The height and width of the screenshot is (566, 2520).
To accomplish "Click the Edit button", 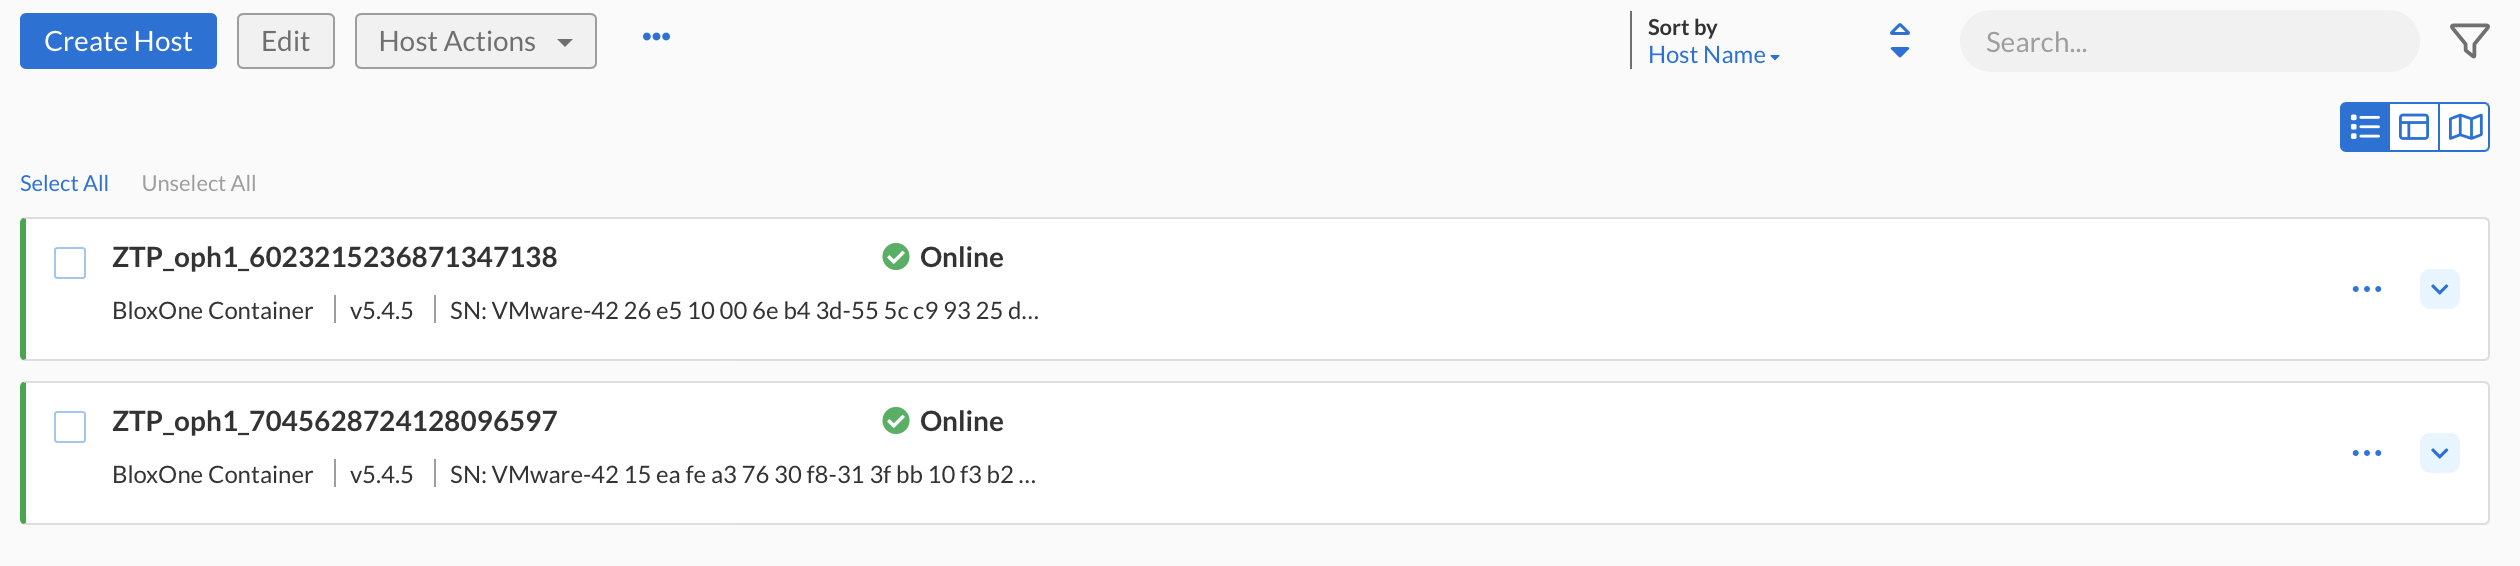I will (x=286, y=41).
